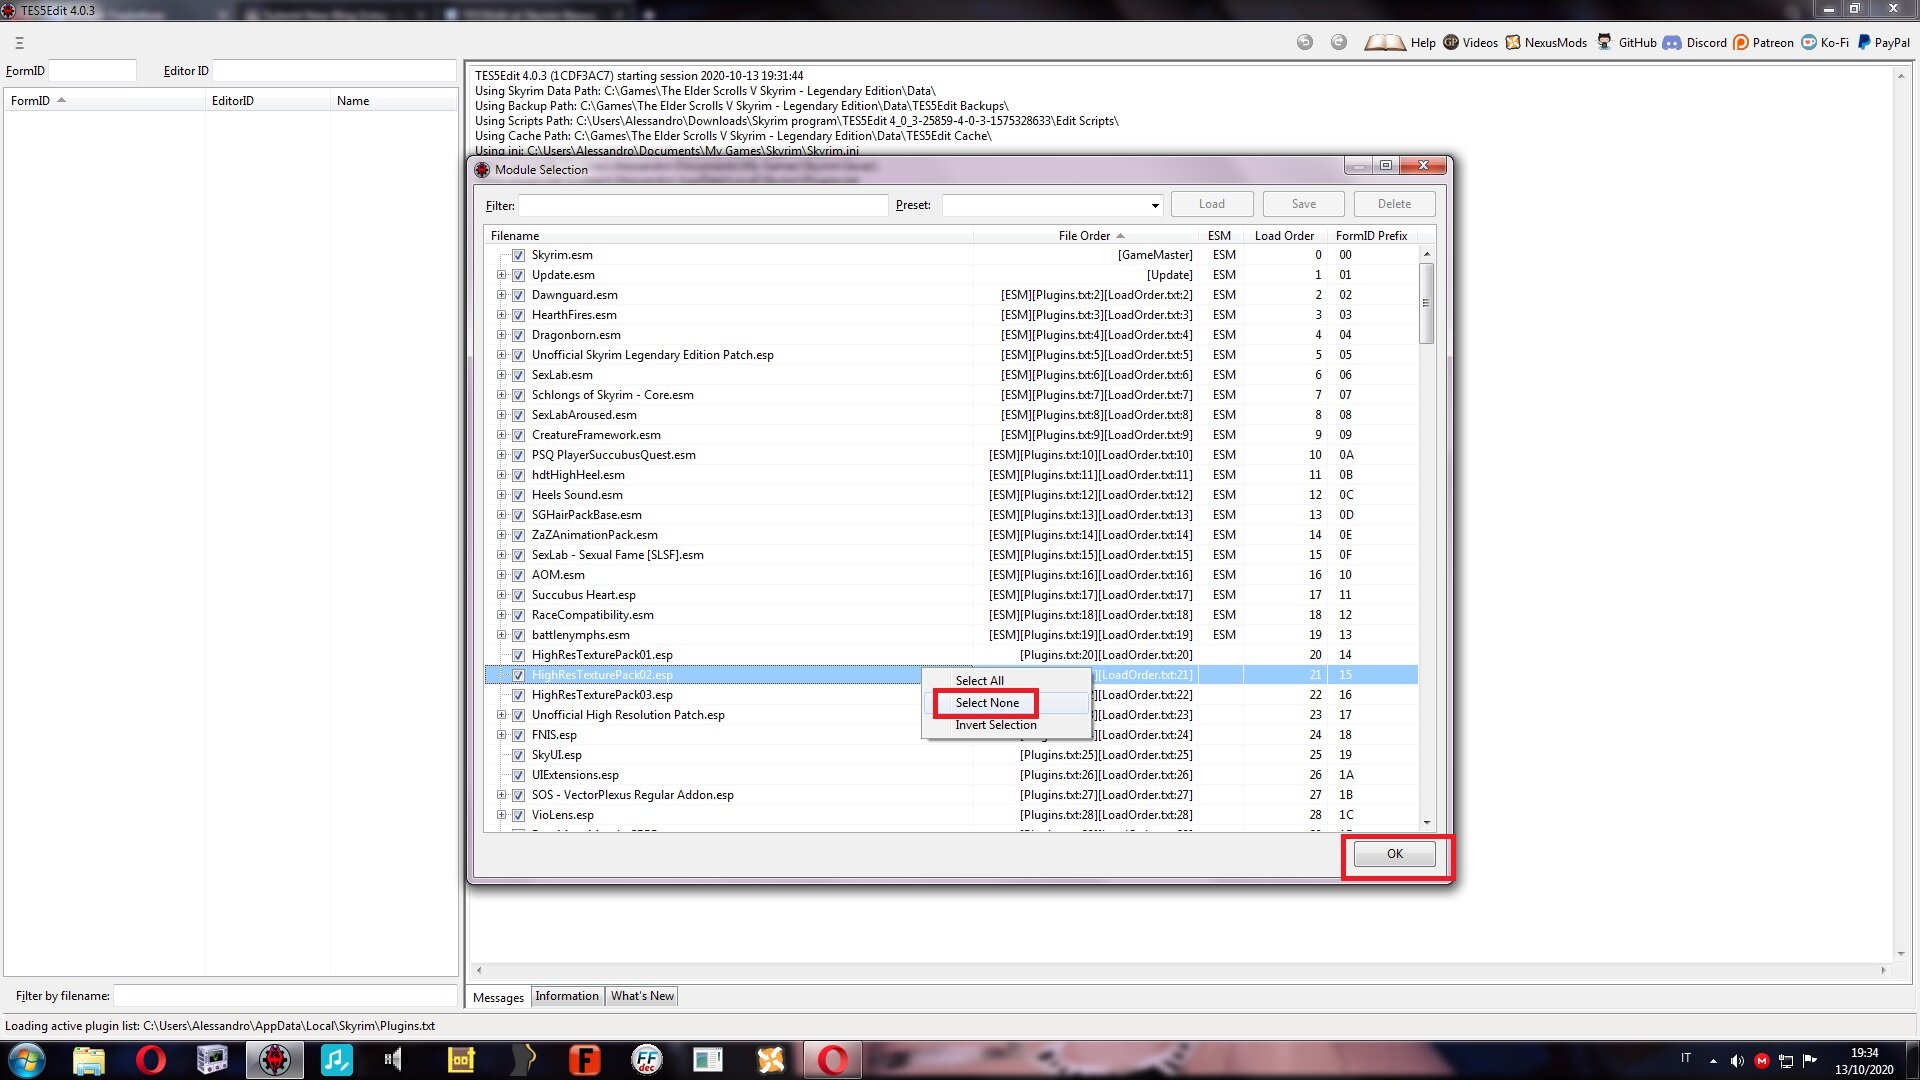
Task: Toggle the SkyUI.esp checkbox
Action: tap(518, 755)
